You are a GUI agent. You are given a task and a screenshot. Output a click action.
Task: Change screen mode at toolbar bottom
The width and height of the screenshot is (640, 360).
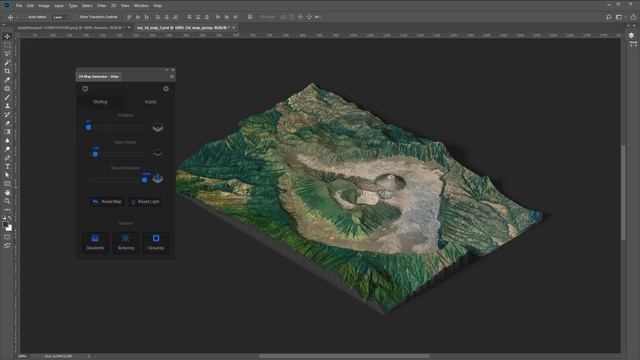tap(7, 245)
